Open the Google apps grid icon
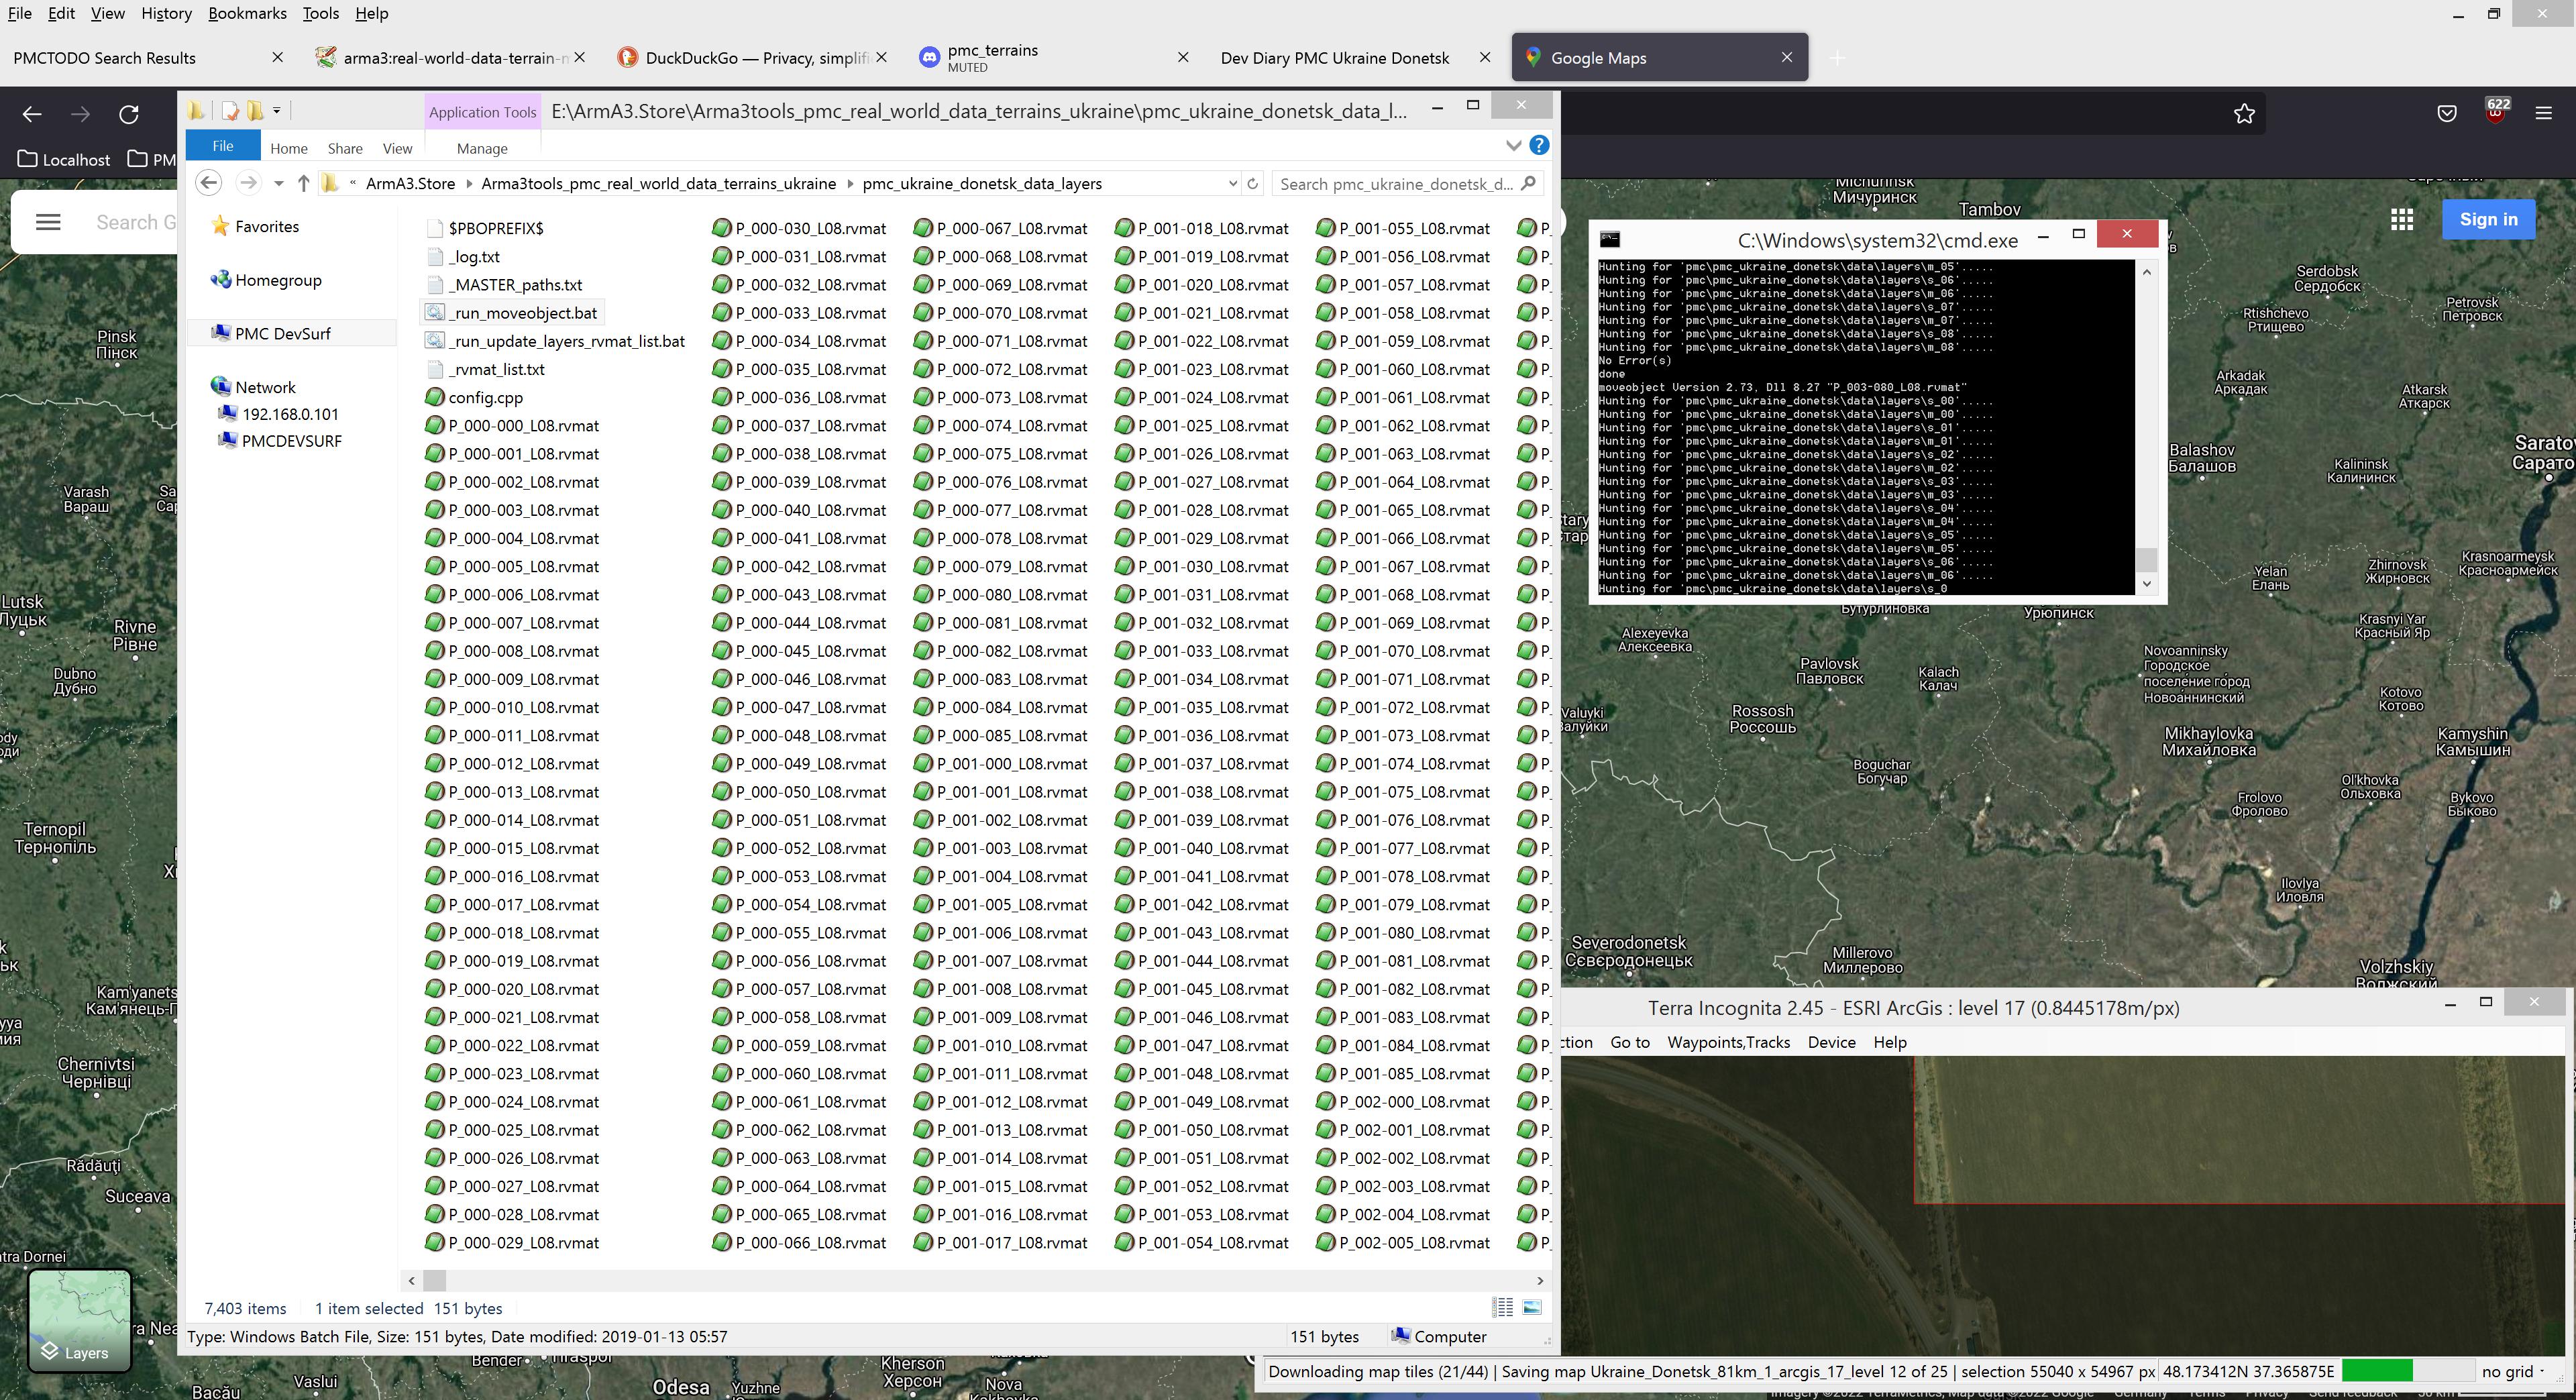The width and height of the screenshot is (2576, 1400). [x=2402, y=219]
